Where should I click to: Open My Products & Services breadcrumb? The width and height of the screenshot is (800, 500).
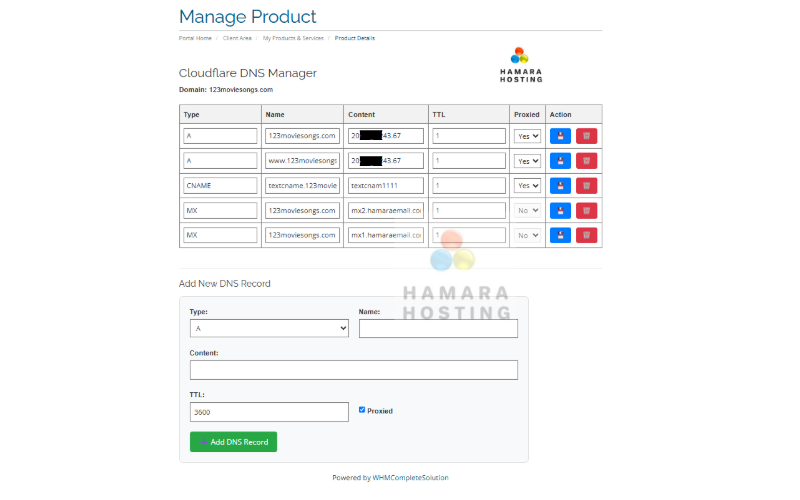pyautogui.click(x=293, y=38)
